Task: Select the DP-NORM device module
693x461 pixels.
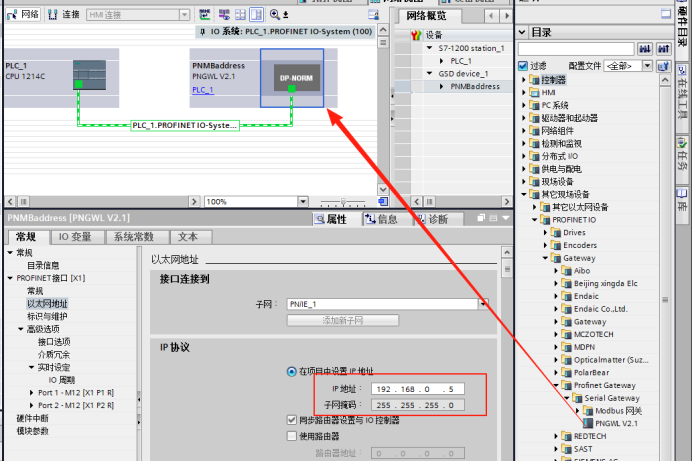Action: 296,78
